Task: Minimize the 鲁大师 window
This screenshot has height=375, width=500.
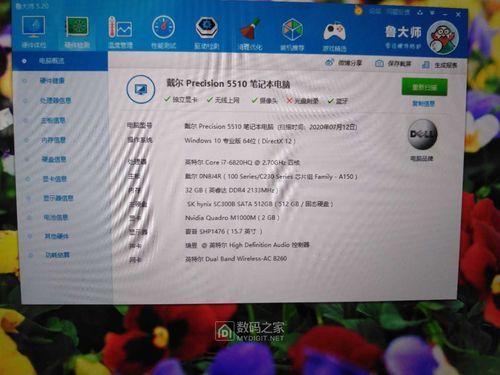Action: (x=445, y=14)
